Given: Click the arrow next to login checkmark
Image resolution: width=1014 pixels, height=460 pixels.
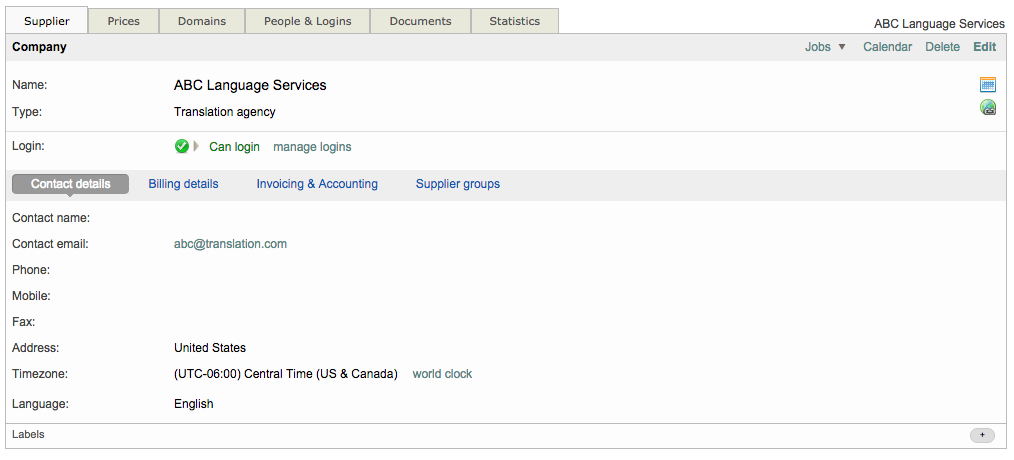Looking at the screenshot, I should pos(196,146).
